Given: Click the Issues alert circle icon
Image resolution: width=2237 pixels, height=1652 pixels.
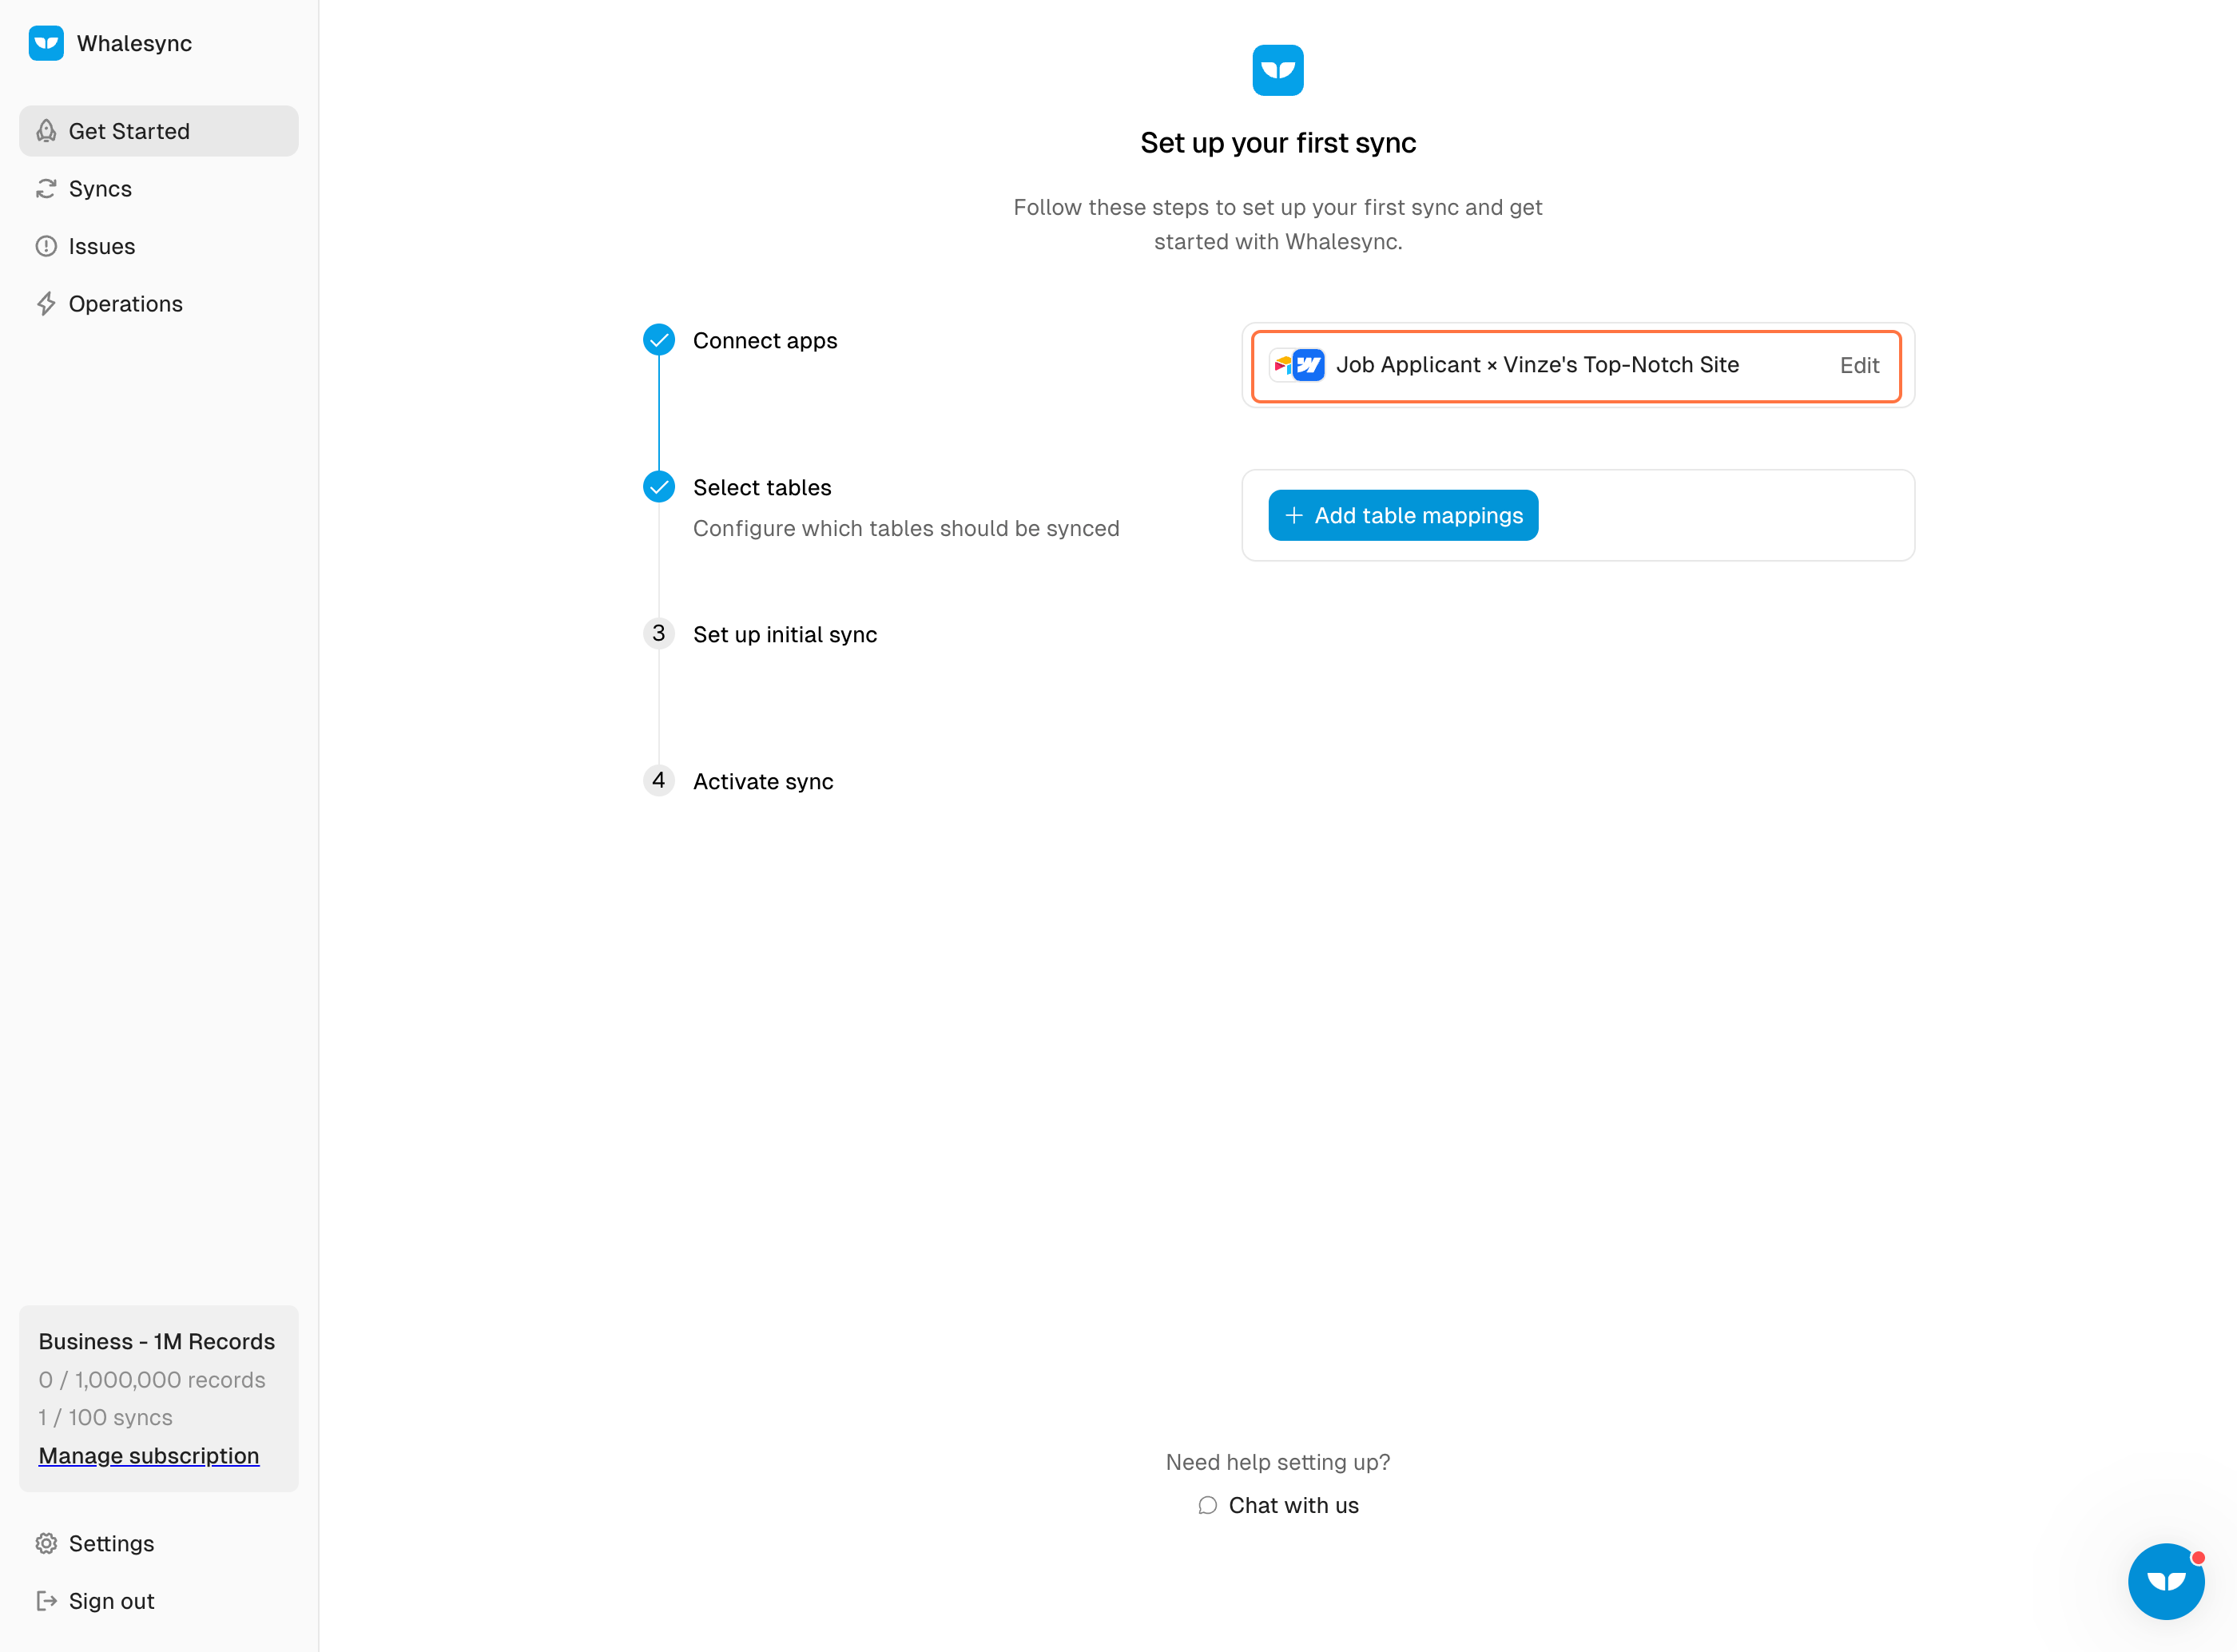Looking at the screenshot, I should click(46, 246).
